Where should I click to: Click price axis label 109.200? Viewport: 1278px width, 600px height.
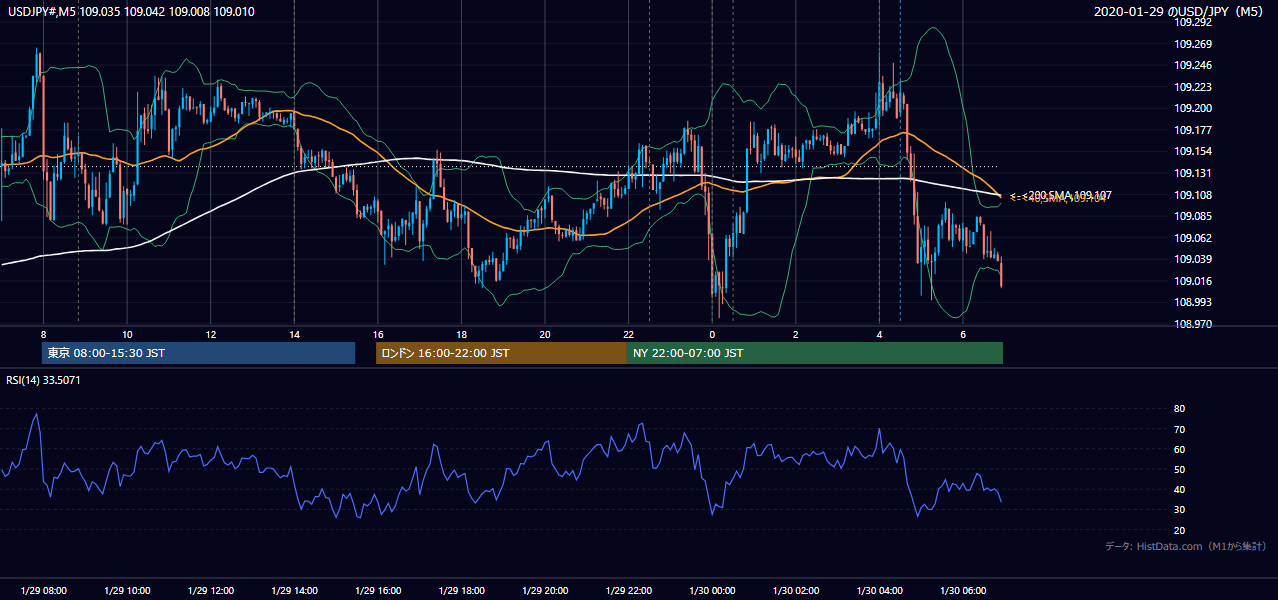click(x=1193, y=108)
